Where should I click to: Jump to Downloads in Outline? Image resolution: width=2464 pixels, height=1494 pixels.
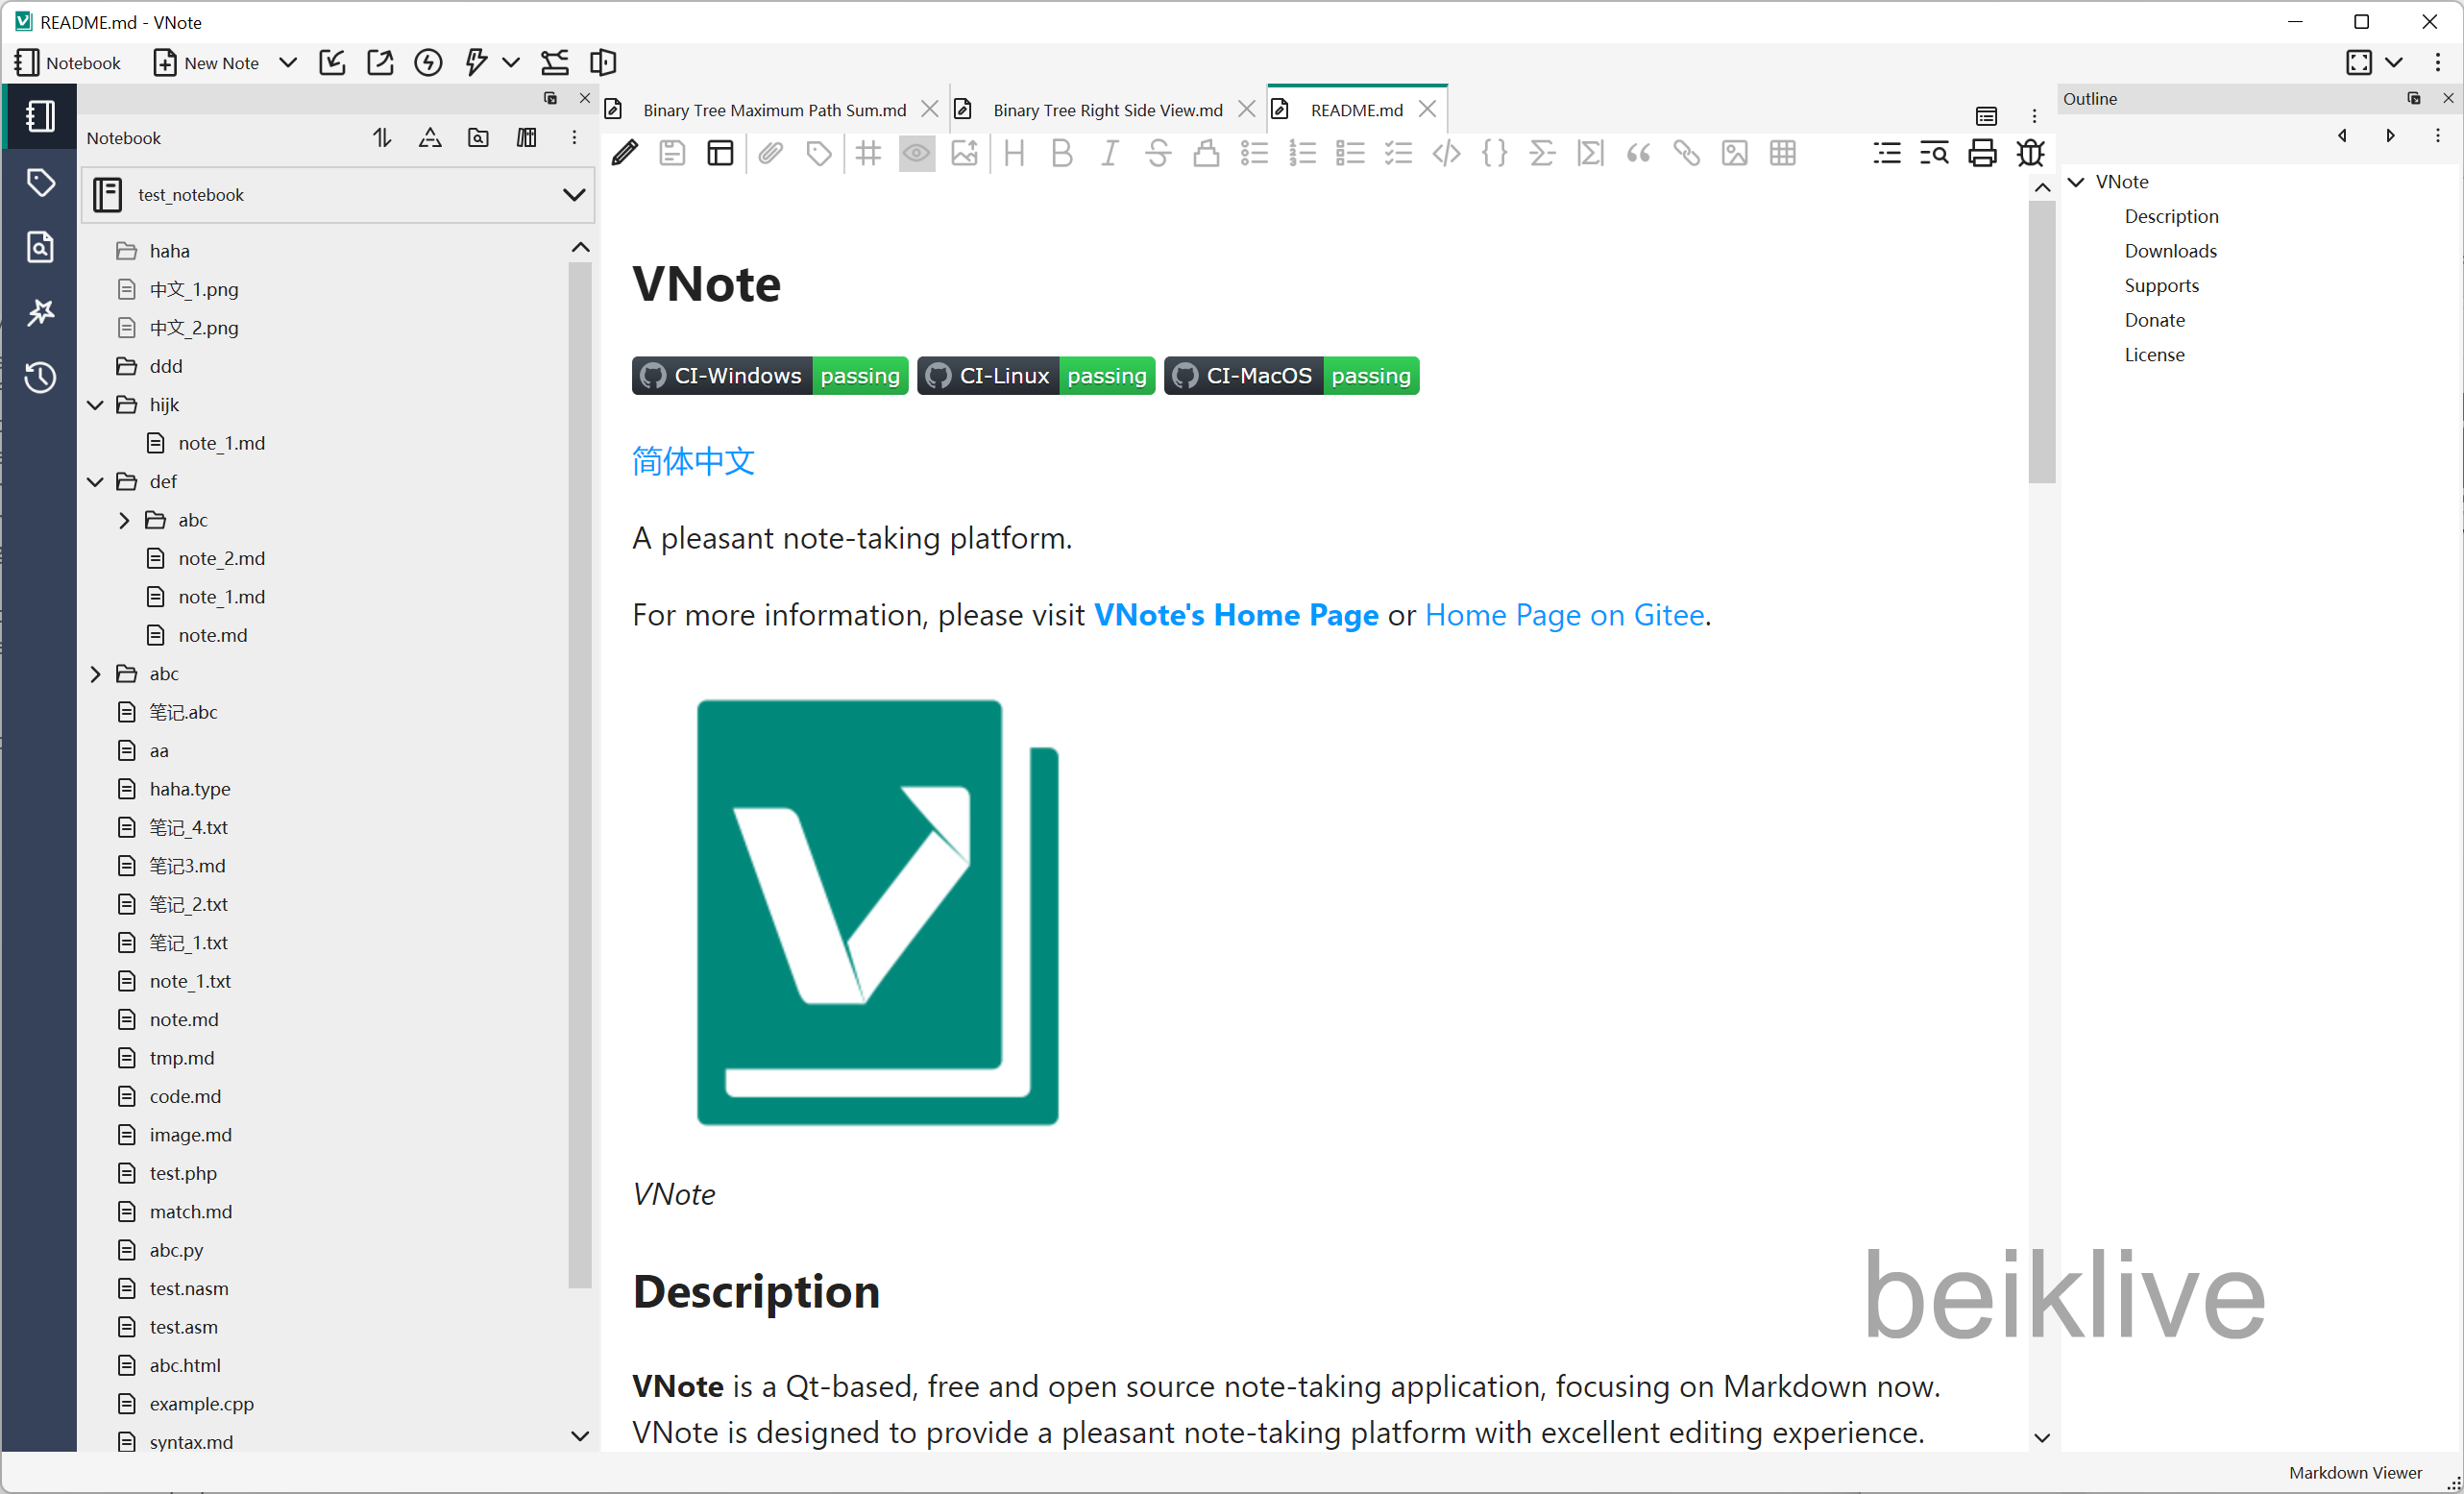2170,251
